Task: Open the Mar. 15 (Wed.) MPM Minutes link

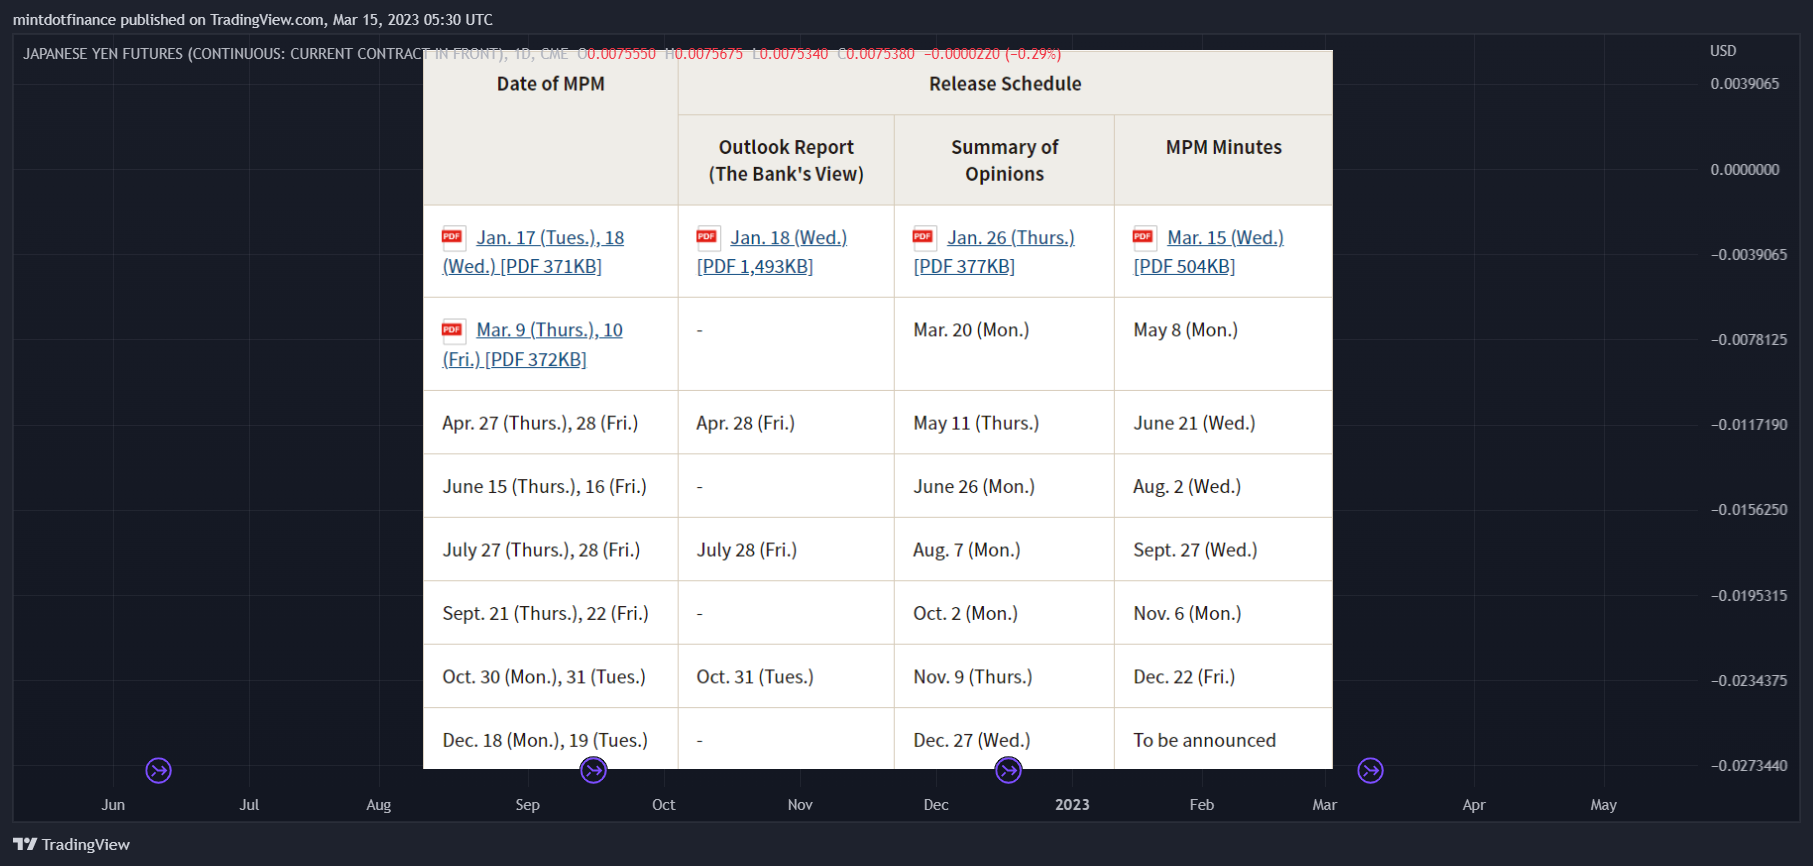Action: (1209, 252)
